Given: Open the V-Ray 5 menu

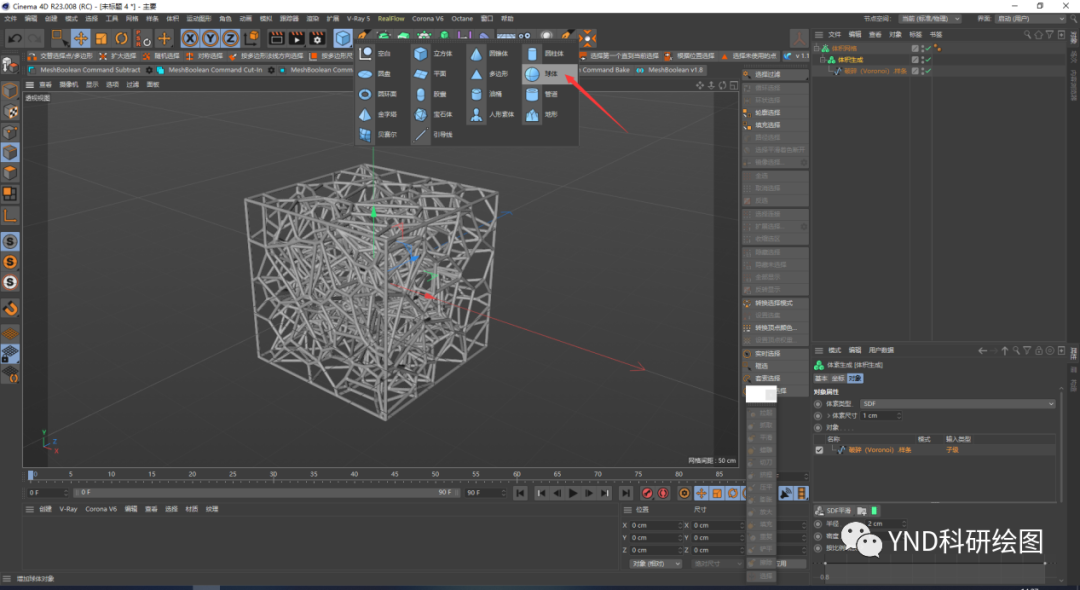Looking at the screenshot, I should click(x=358, y=19).
